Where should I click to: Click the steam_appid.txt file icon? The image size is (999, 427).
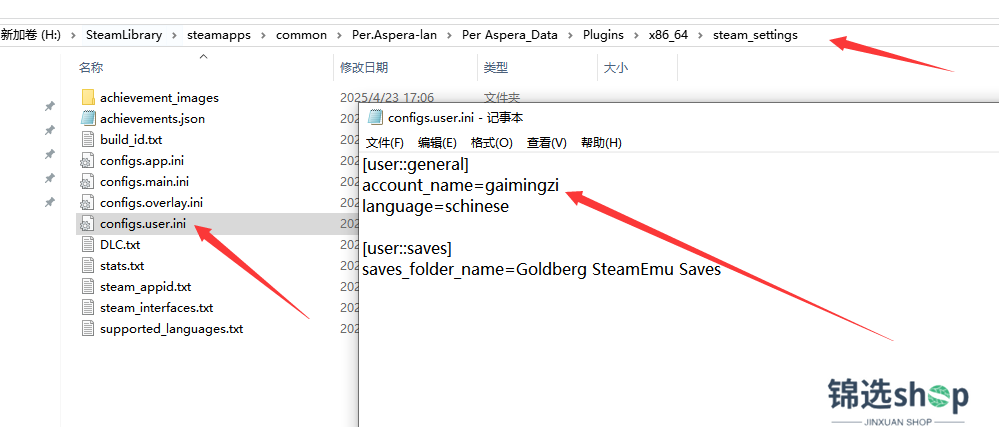click(x=88, y=287)
